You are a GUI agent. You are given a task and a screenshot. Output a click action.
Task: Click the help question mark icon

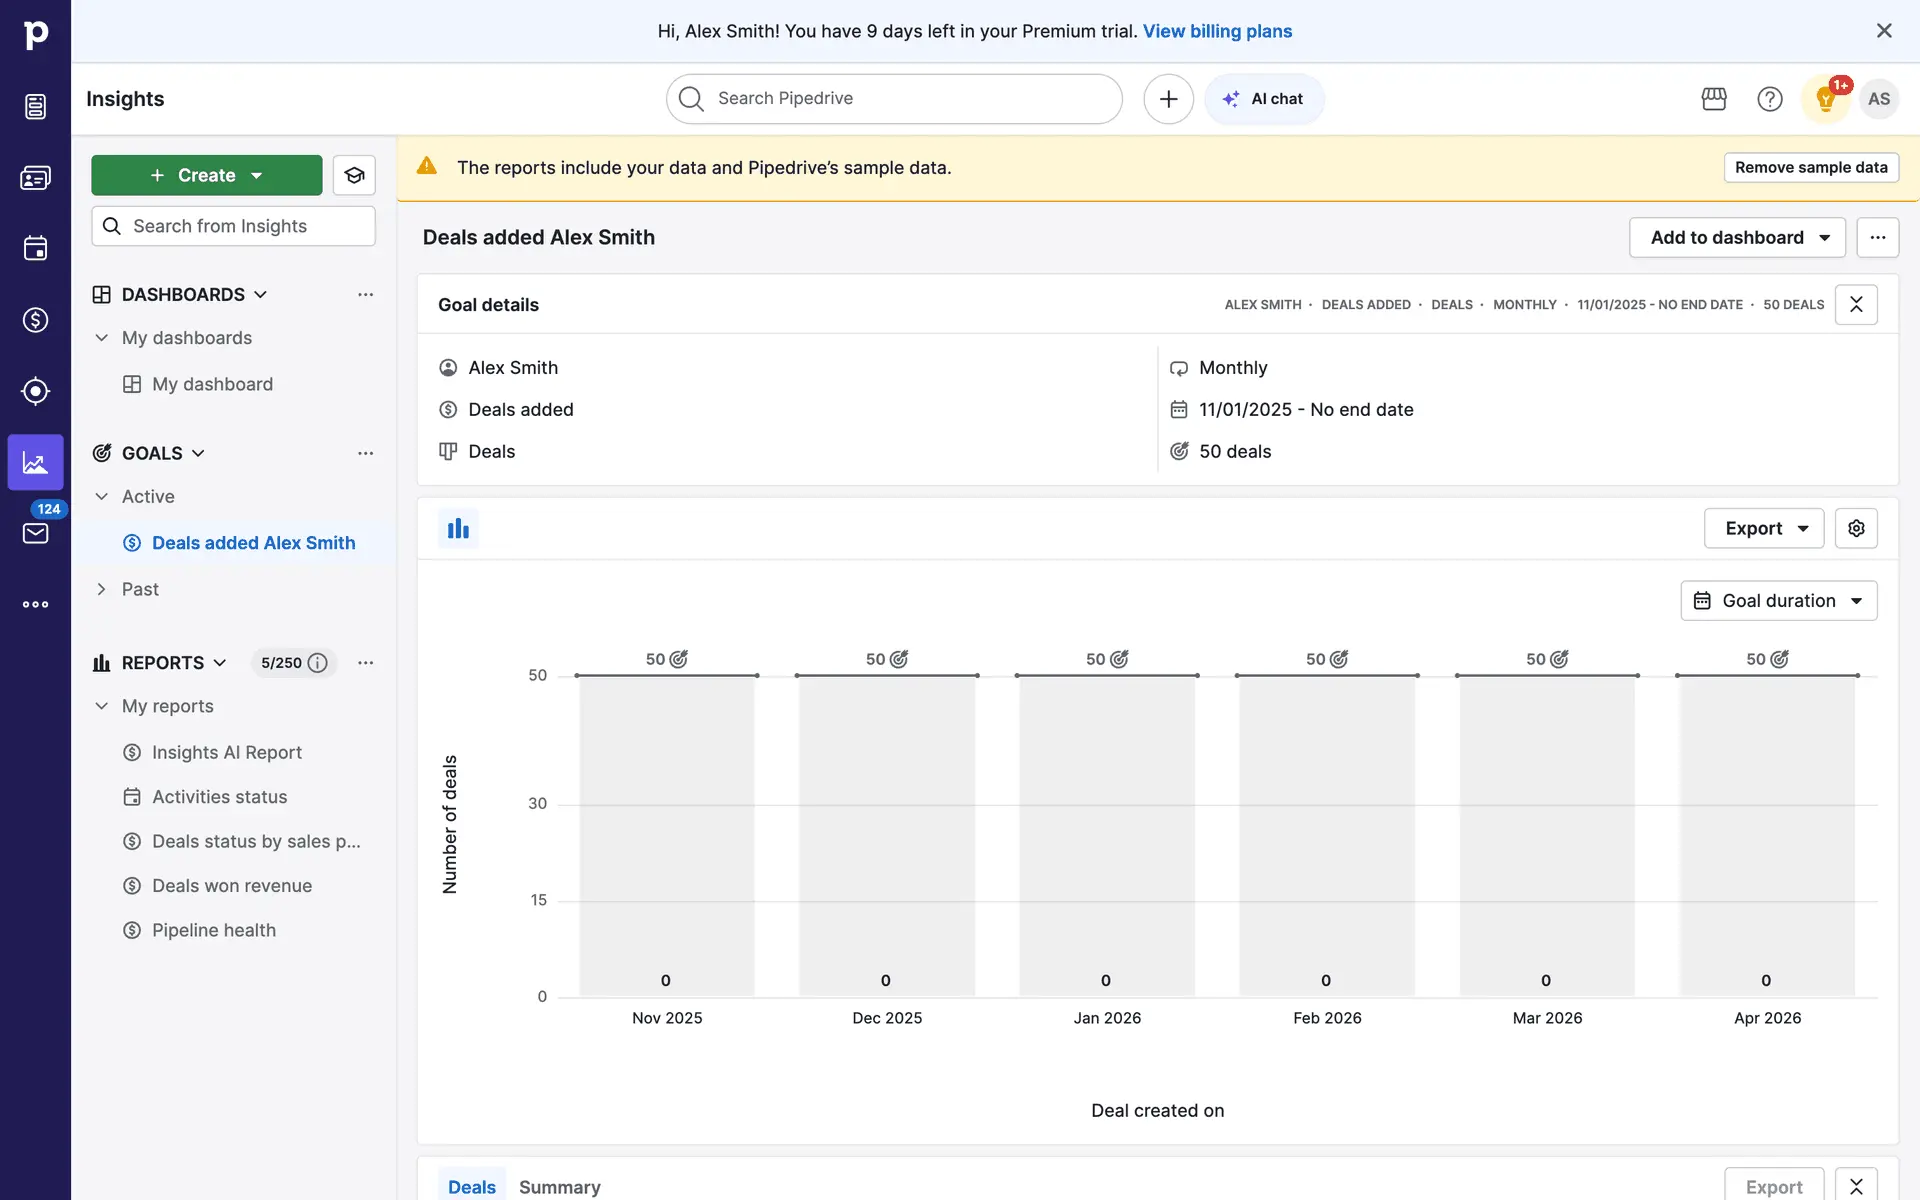click(1769, 99)
